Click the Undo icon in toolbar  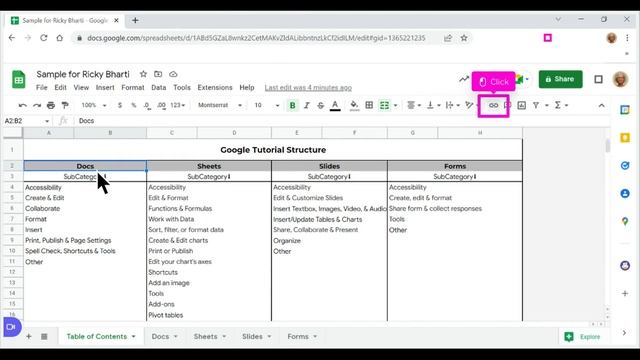(22, 105)
